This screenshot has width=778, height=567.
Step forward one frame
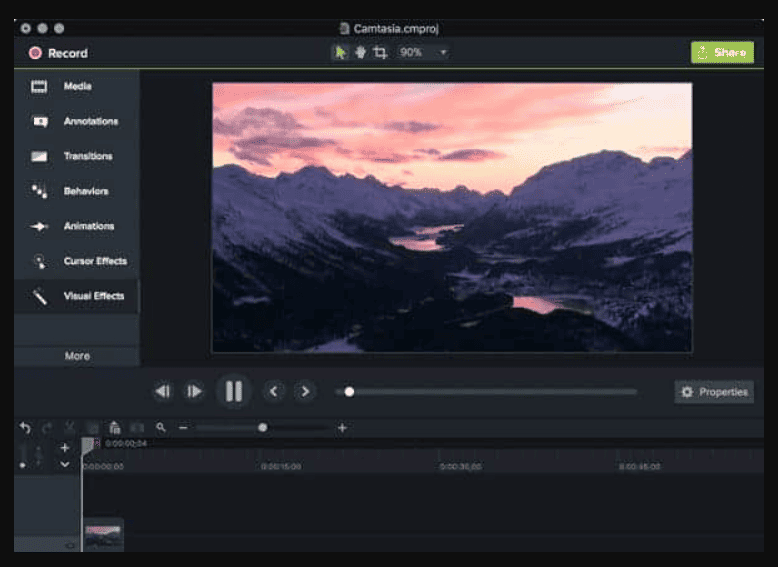pyautogui.click(x=194, y=391)
